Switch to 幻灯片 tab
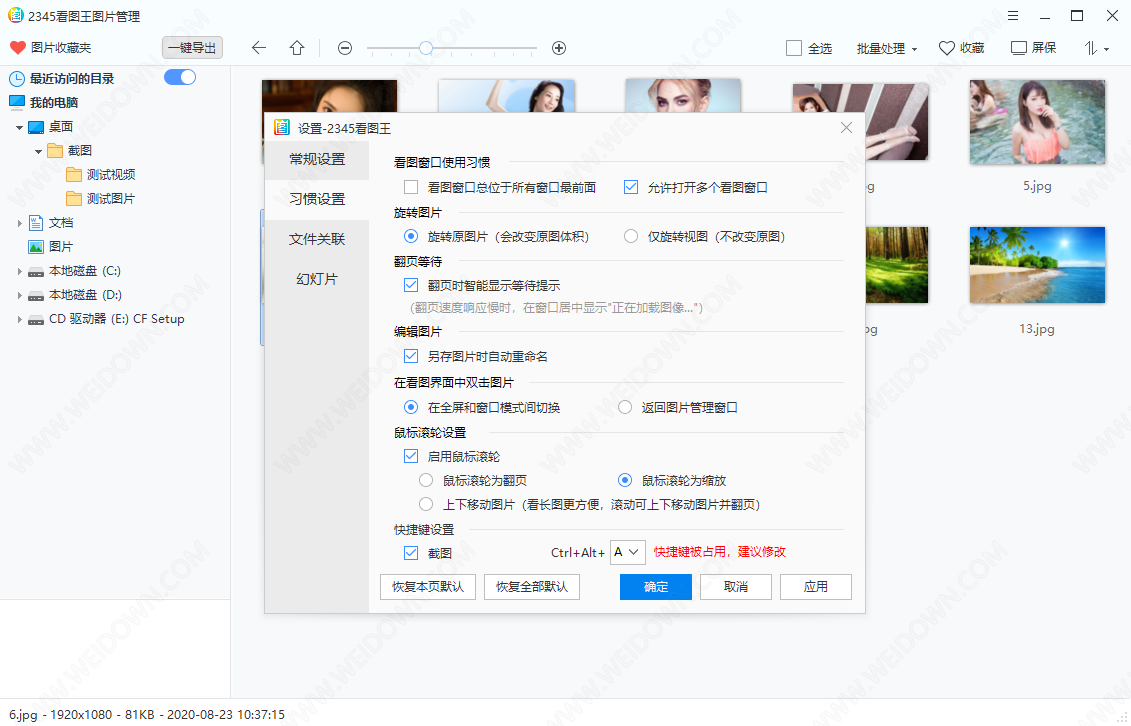 click(x=317, y=279)
